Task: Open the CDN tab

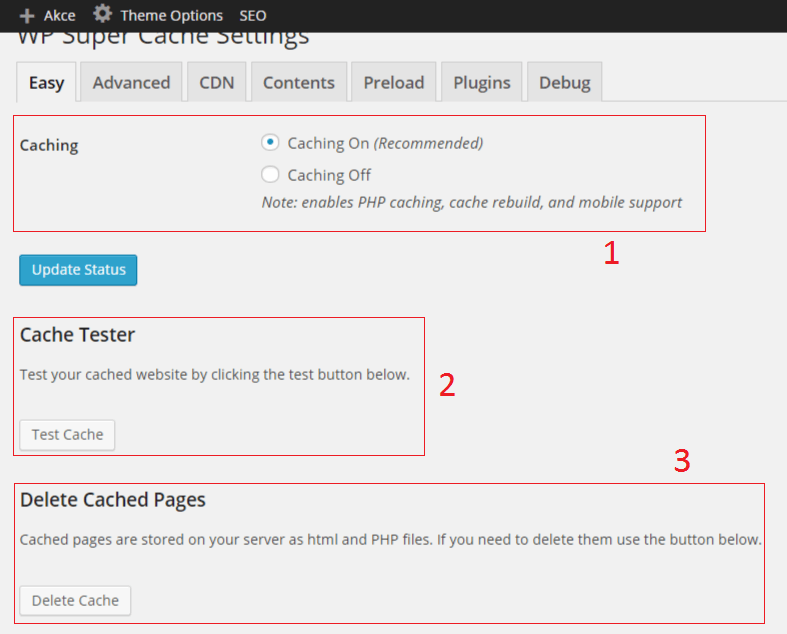Action: click(216, 82)
